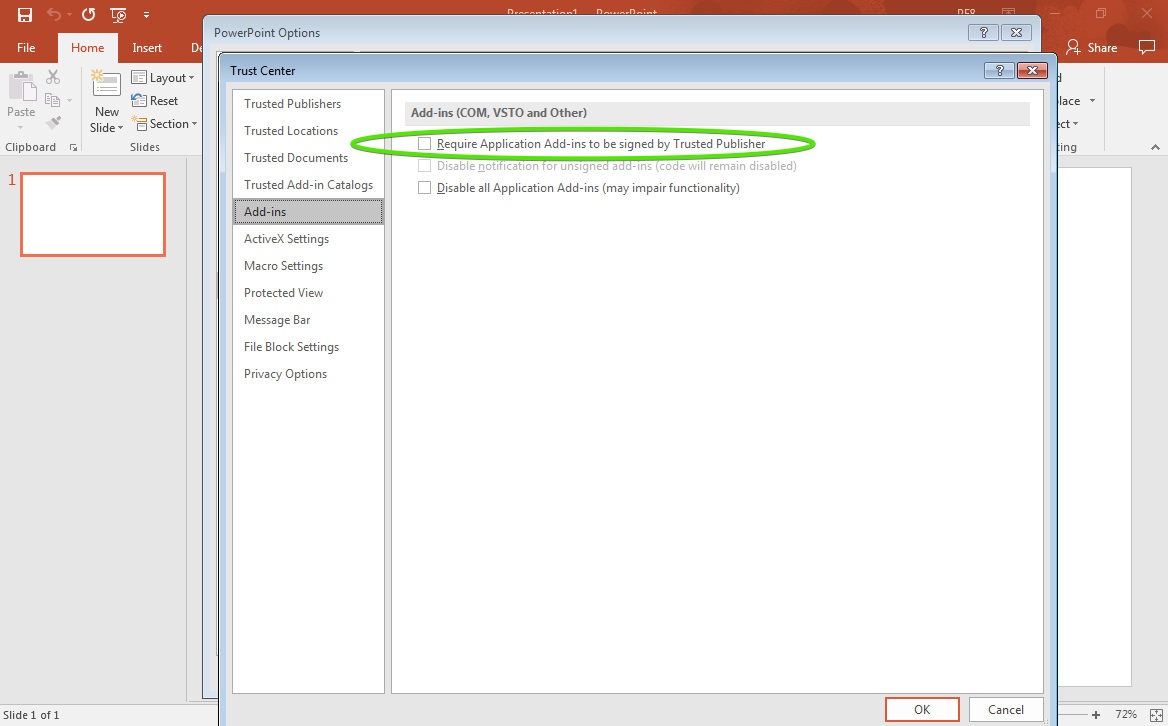
Task: Start slideshow from beginning icon
Action: [x=118, y=15]
